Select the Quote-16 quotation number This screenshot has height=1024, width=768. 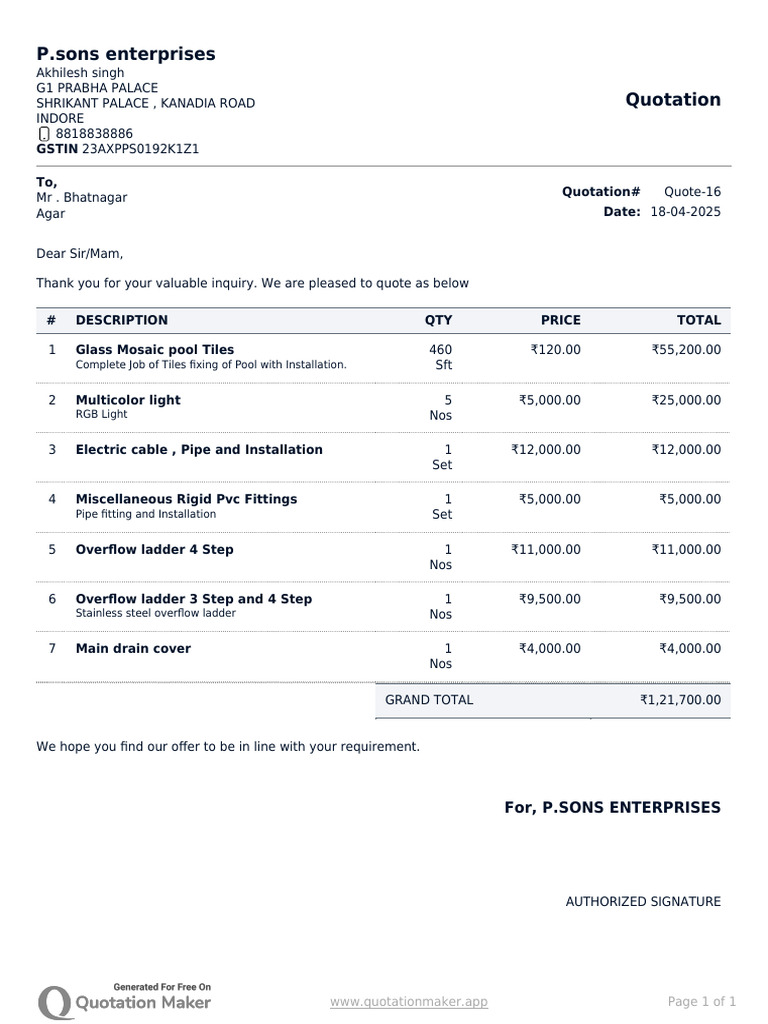tap(692, 192)
